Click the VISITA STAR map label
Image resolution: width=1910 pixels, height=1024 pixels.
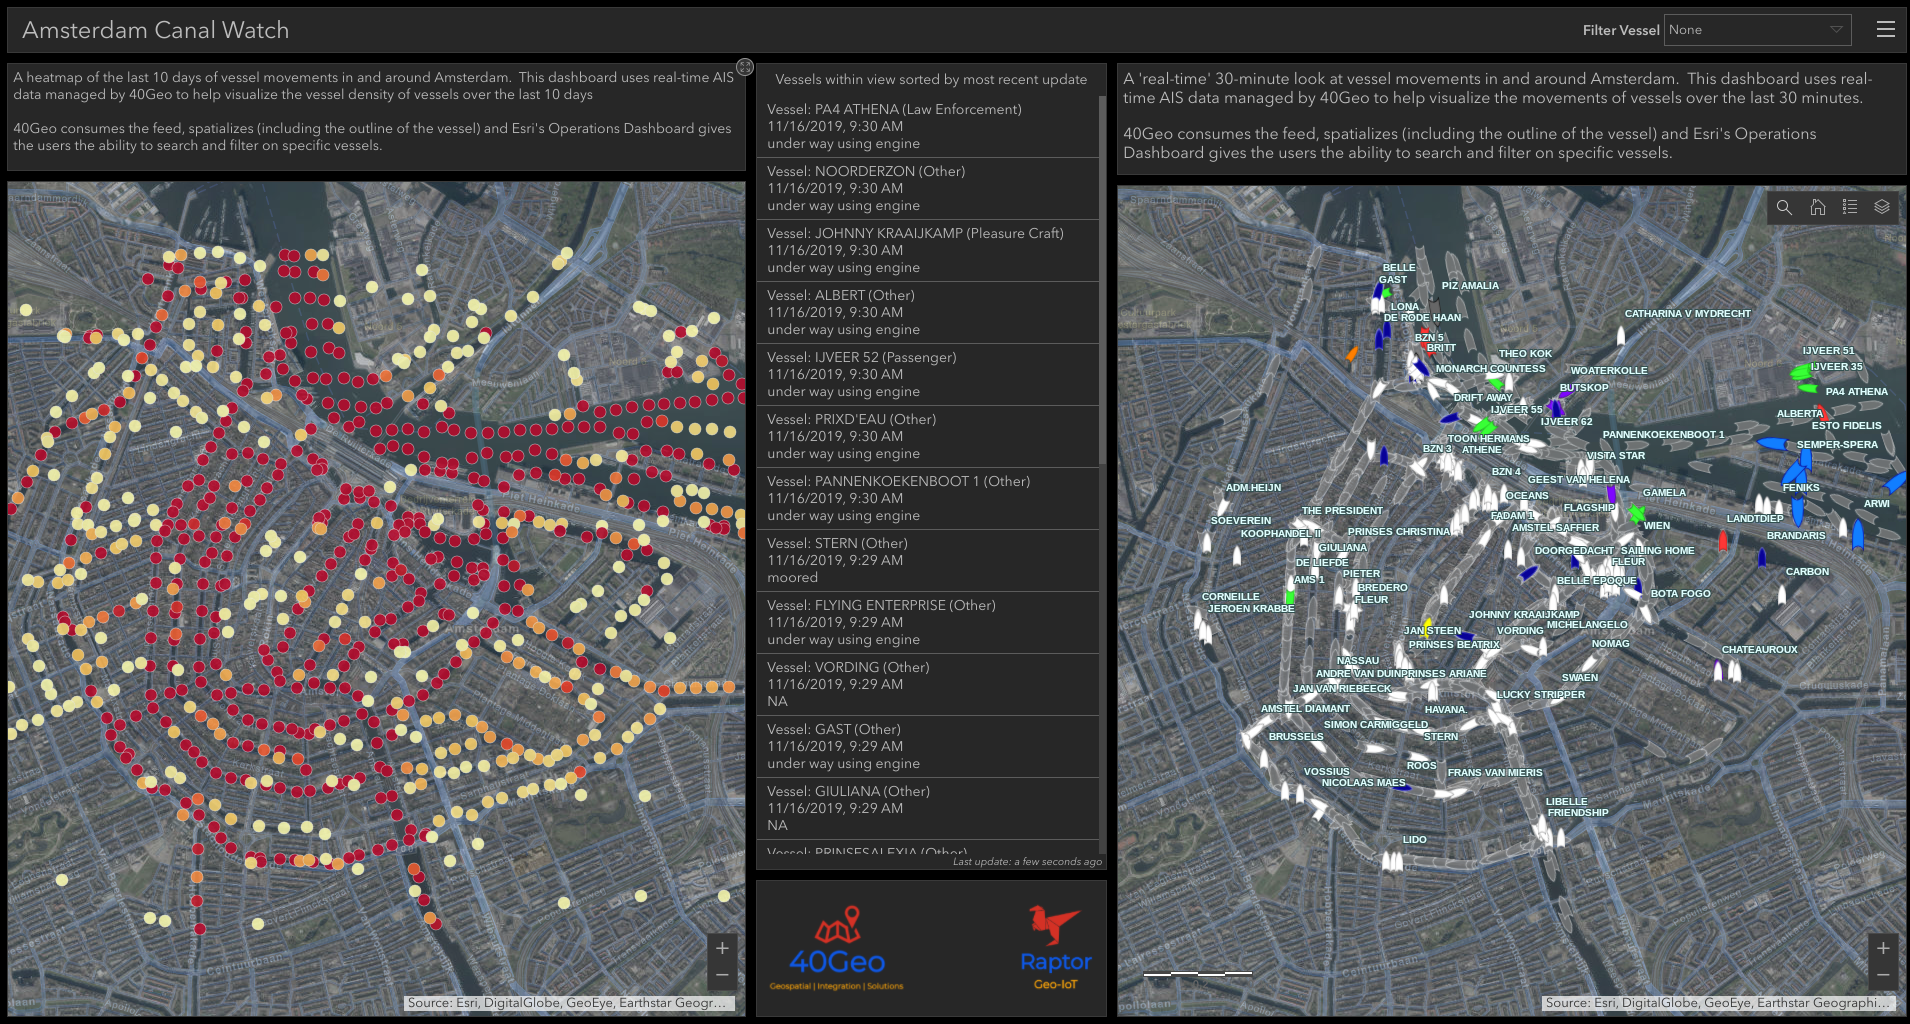1615,456
